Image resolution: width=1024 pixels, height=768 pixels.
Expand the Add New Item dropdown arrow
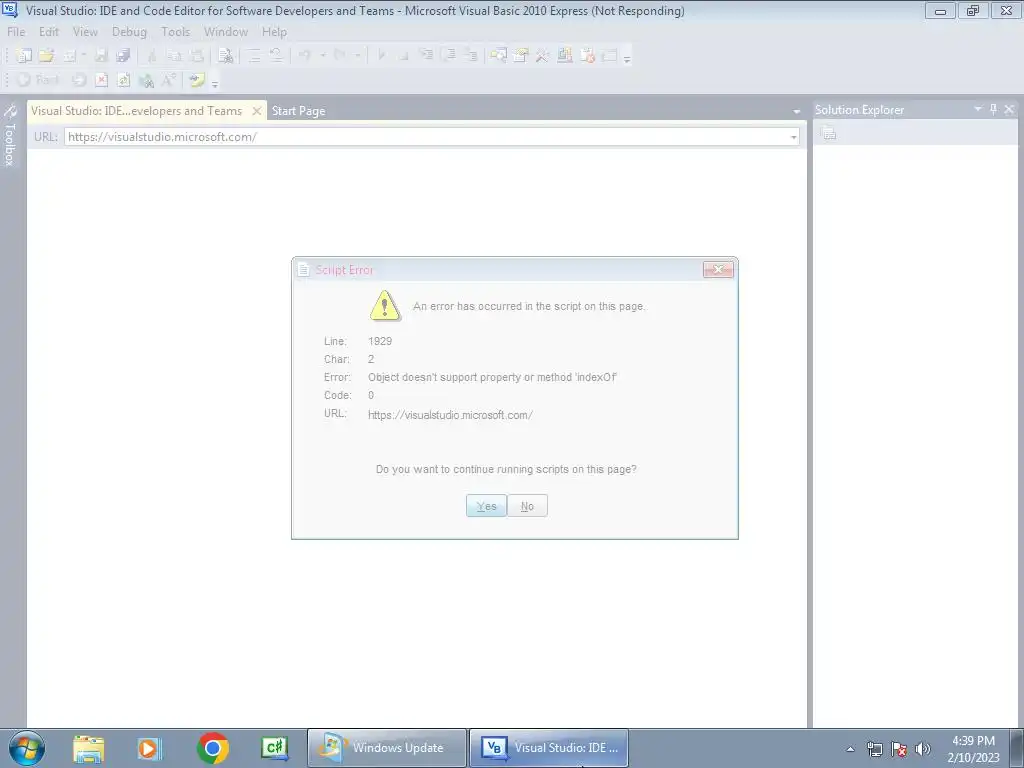pos(84,56)
